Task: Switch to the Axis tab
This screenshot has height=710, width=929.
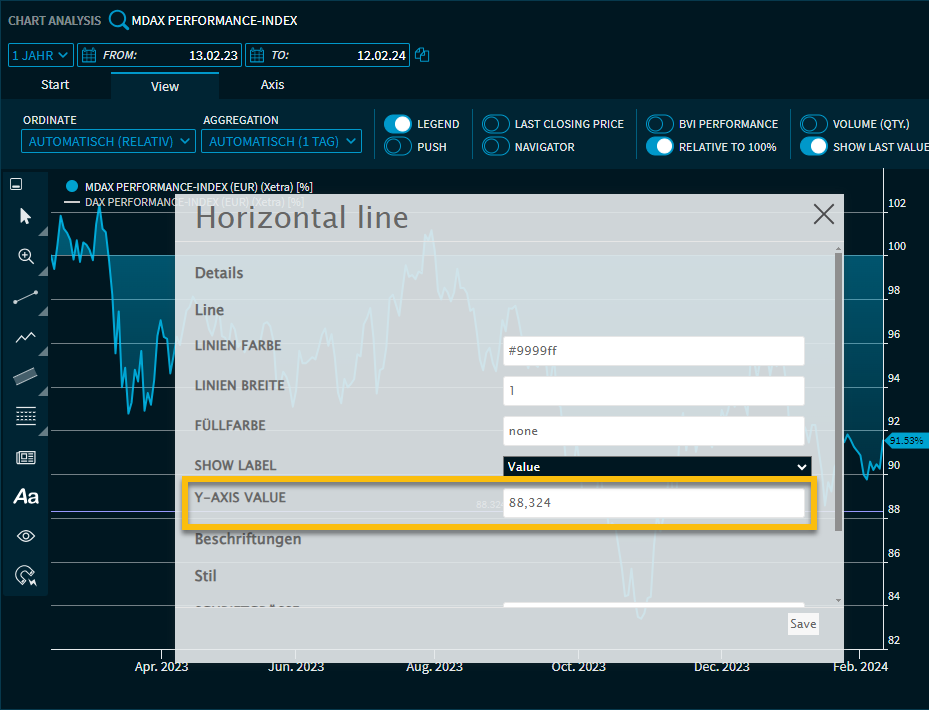Action: click(x=272, y=86)
